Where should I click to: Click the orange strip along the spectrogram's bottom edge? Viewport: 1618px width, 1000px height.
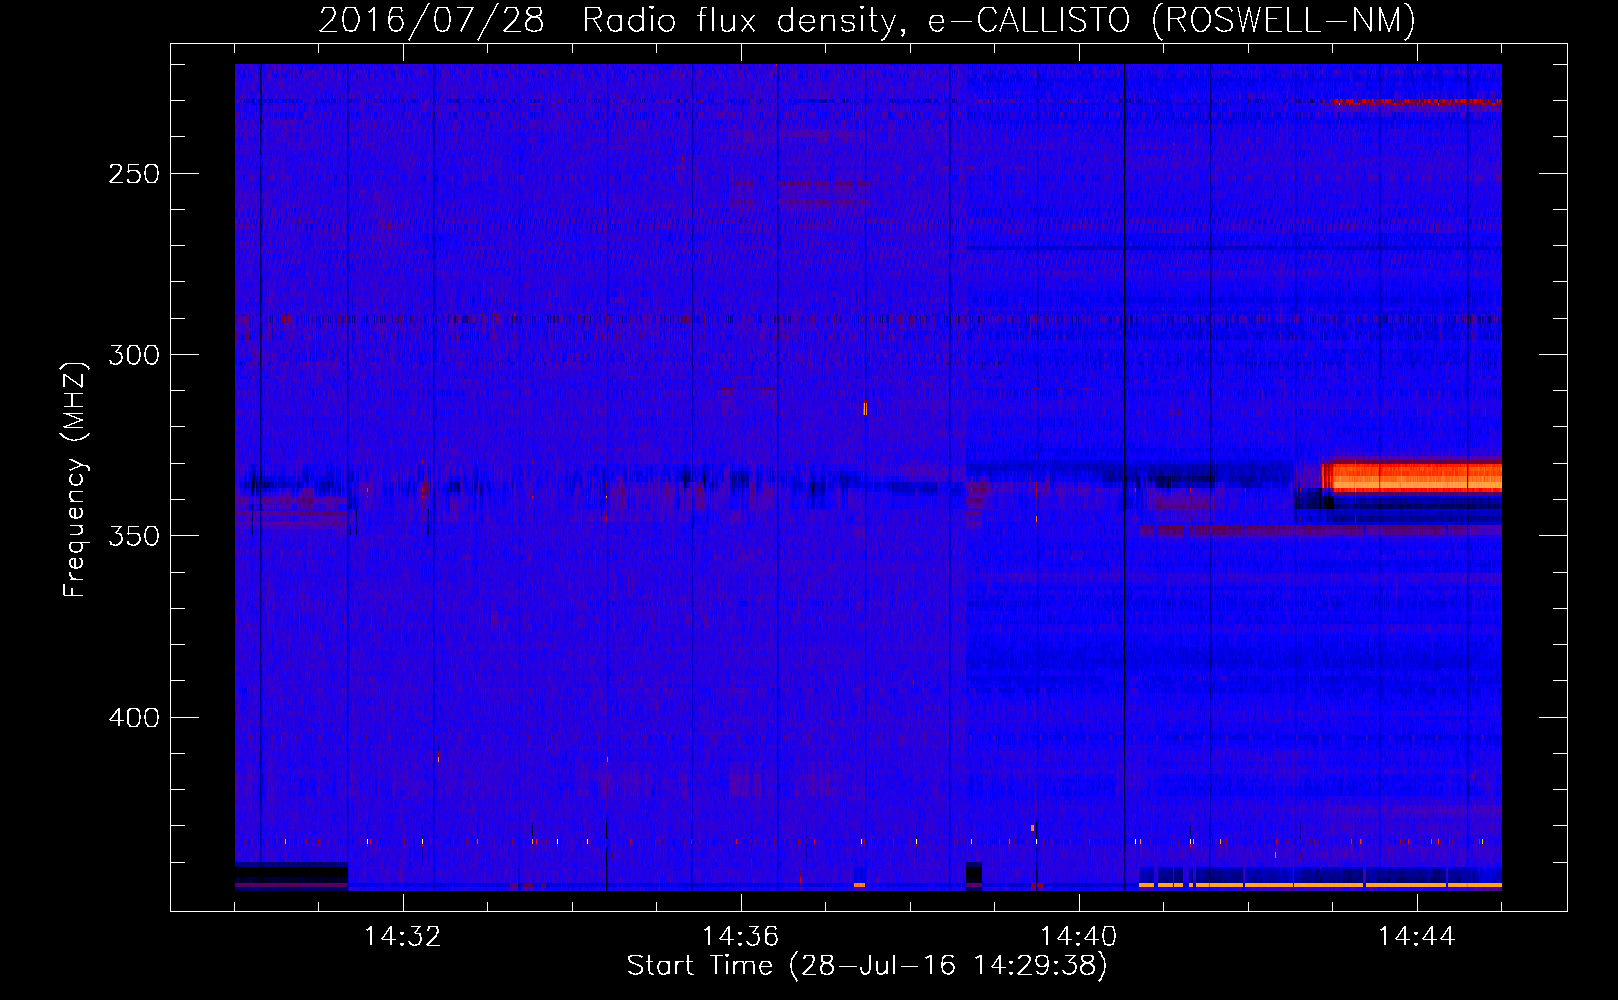click(1320, 885)
